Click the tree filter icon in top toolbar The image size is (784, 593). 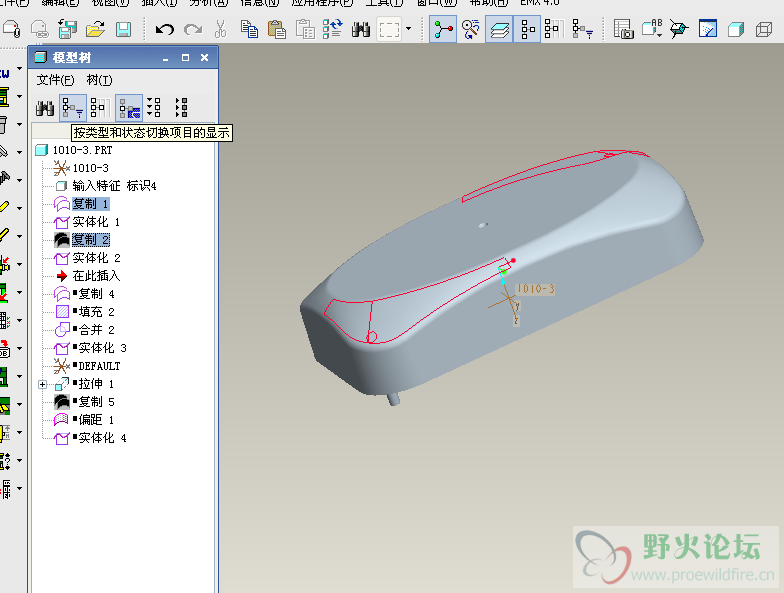click(x=582, y=30)
